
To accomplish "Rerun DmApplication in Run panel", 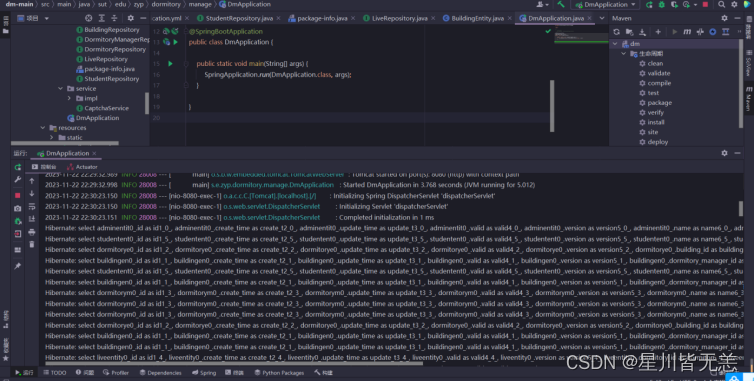I will coord(18,167).
